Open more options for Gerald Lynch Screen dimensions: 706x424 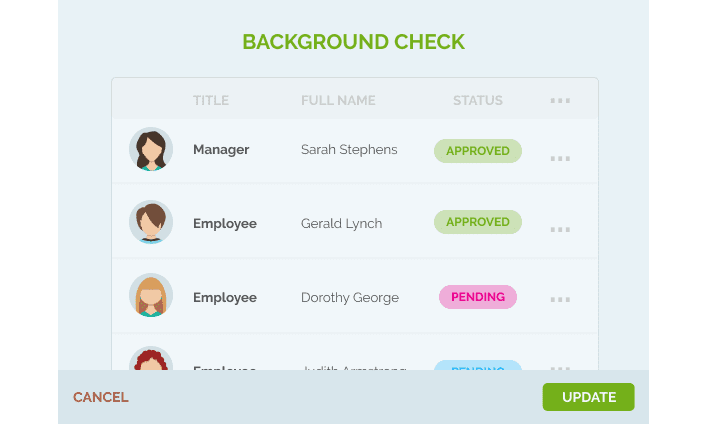pyautogui.click(x=560, y=229)
